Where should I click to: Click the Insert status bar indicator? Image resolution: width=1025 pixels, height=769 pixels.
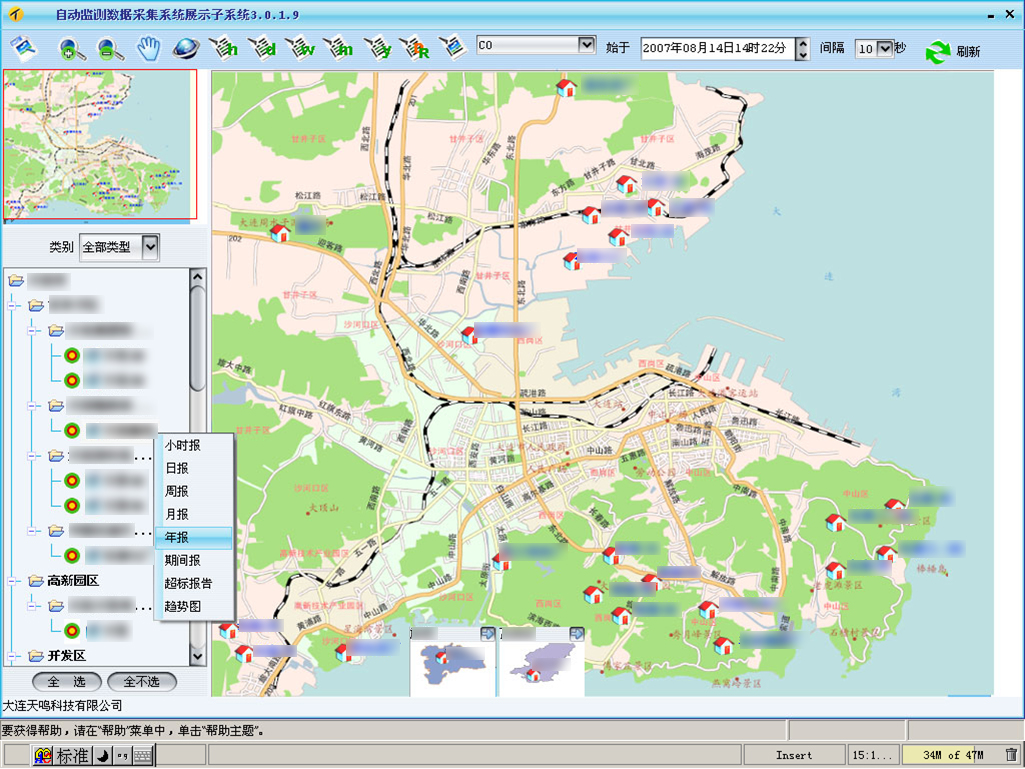tap(794, 755)
